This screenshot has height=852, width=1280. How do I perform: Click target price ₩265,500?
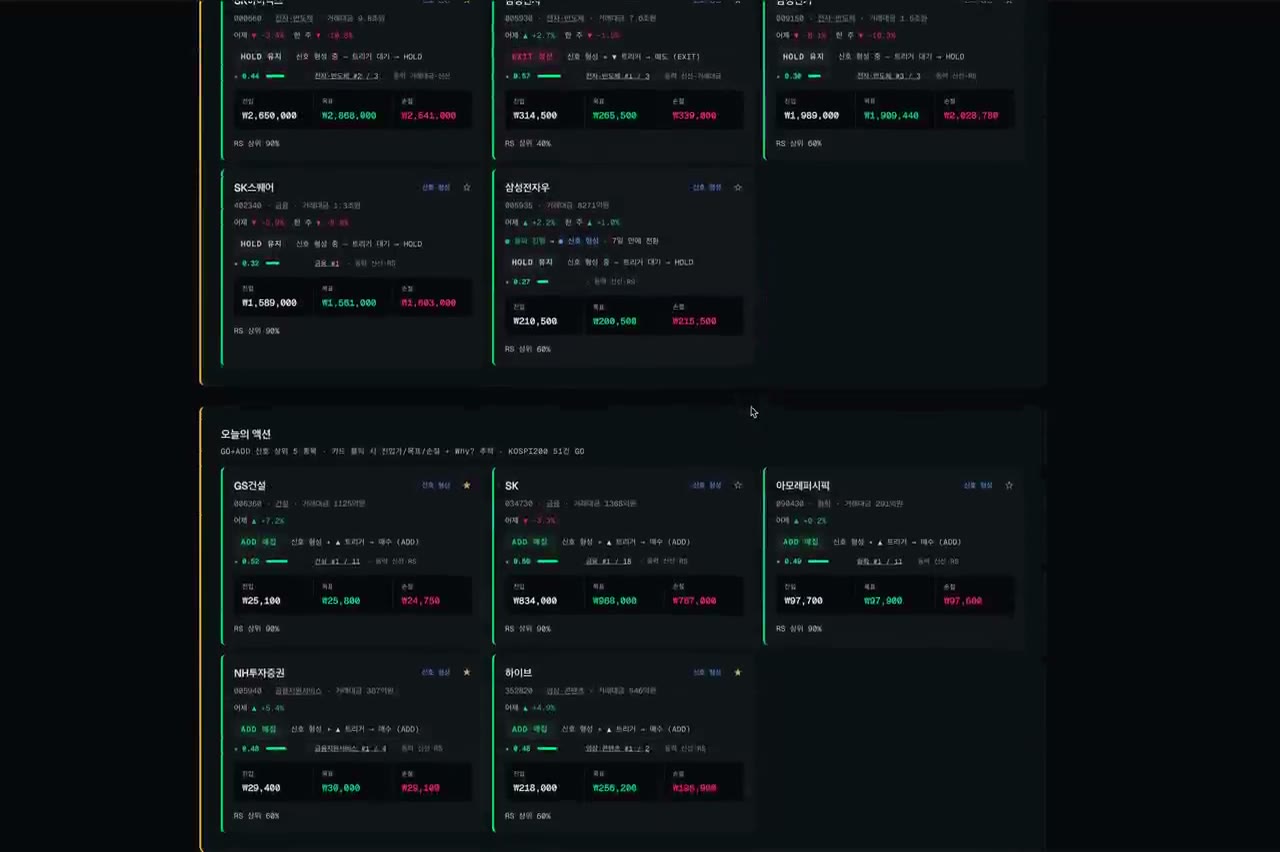point(614,115)
